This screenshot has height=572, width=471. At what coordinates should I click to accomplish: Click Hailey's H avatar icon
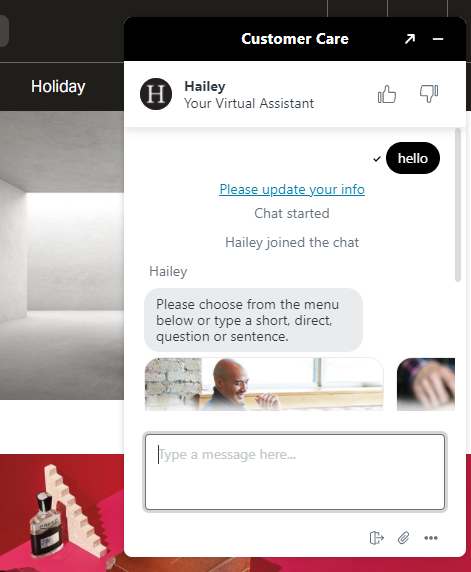[156, 94]
